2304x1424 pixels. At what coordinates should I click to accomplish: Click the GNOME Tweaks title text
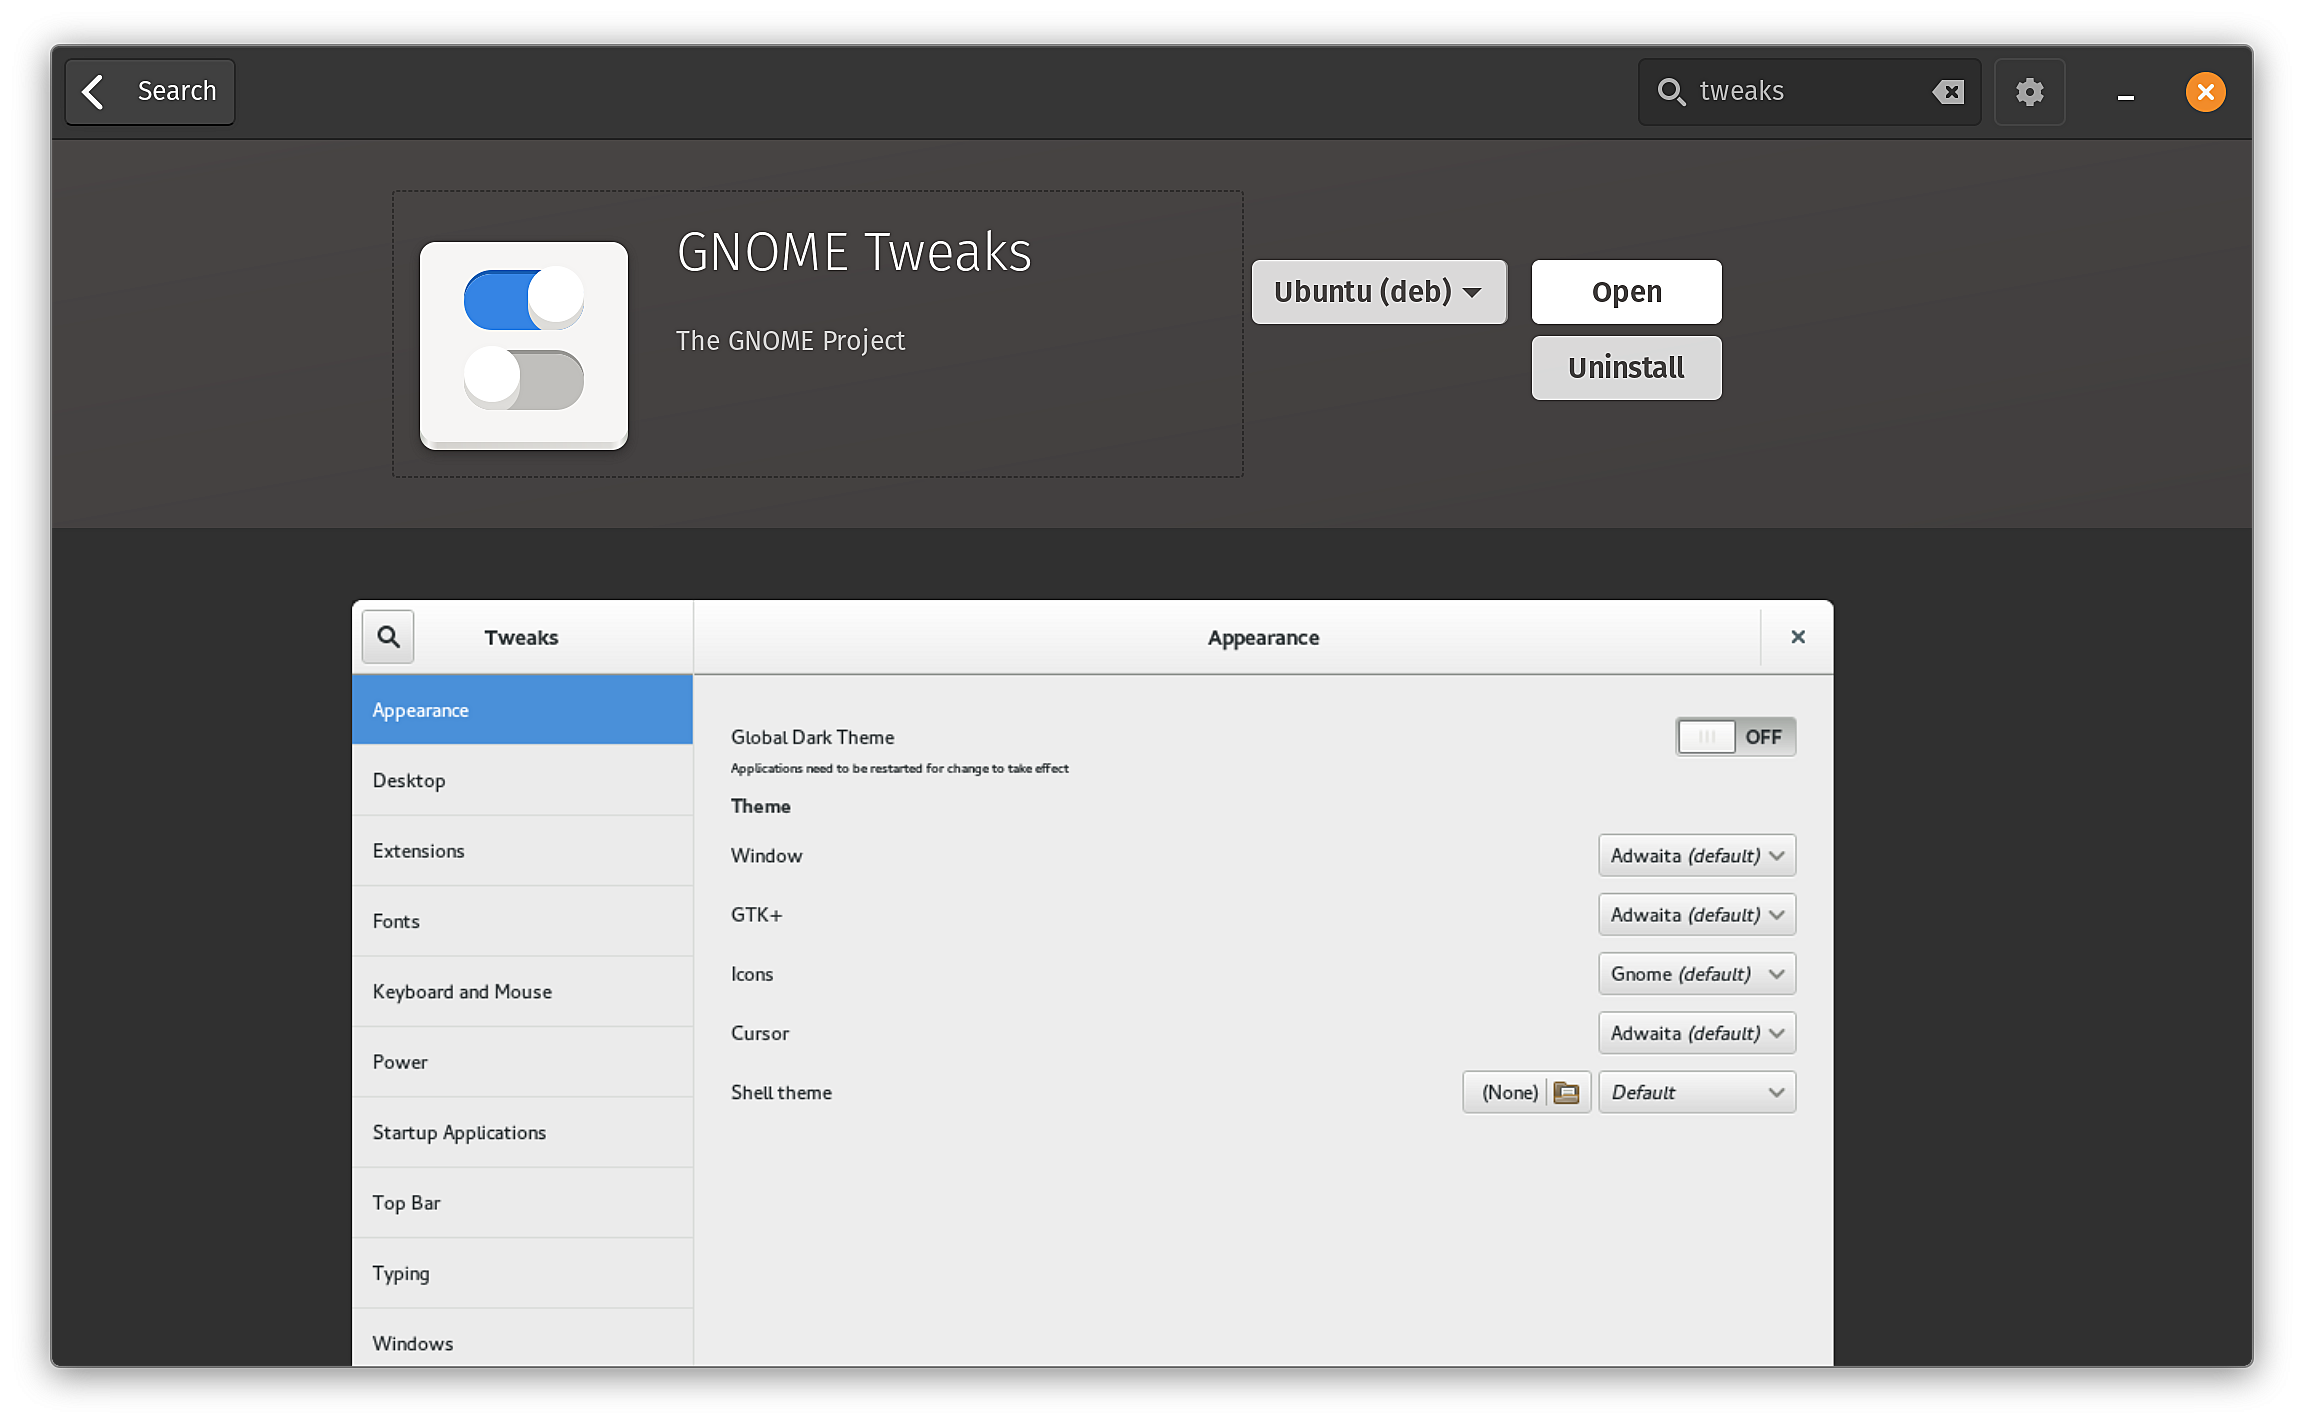(x=854, y=252)
